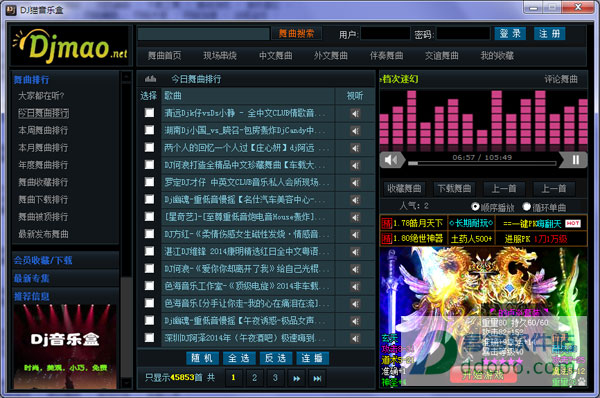The image size is (600, 398).
Task: Go to page 2 of song list
Action: [254, 378]
